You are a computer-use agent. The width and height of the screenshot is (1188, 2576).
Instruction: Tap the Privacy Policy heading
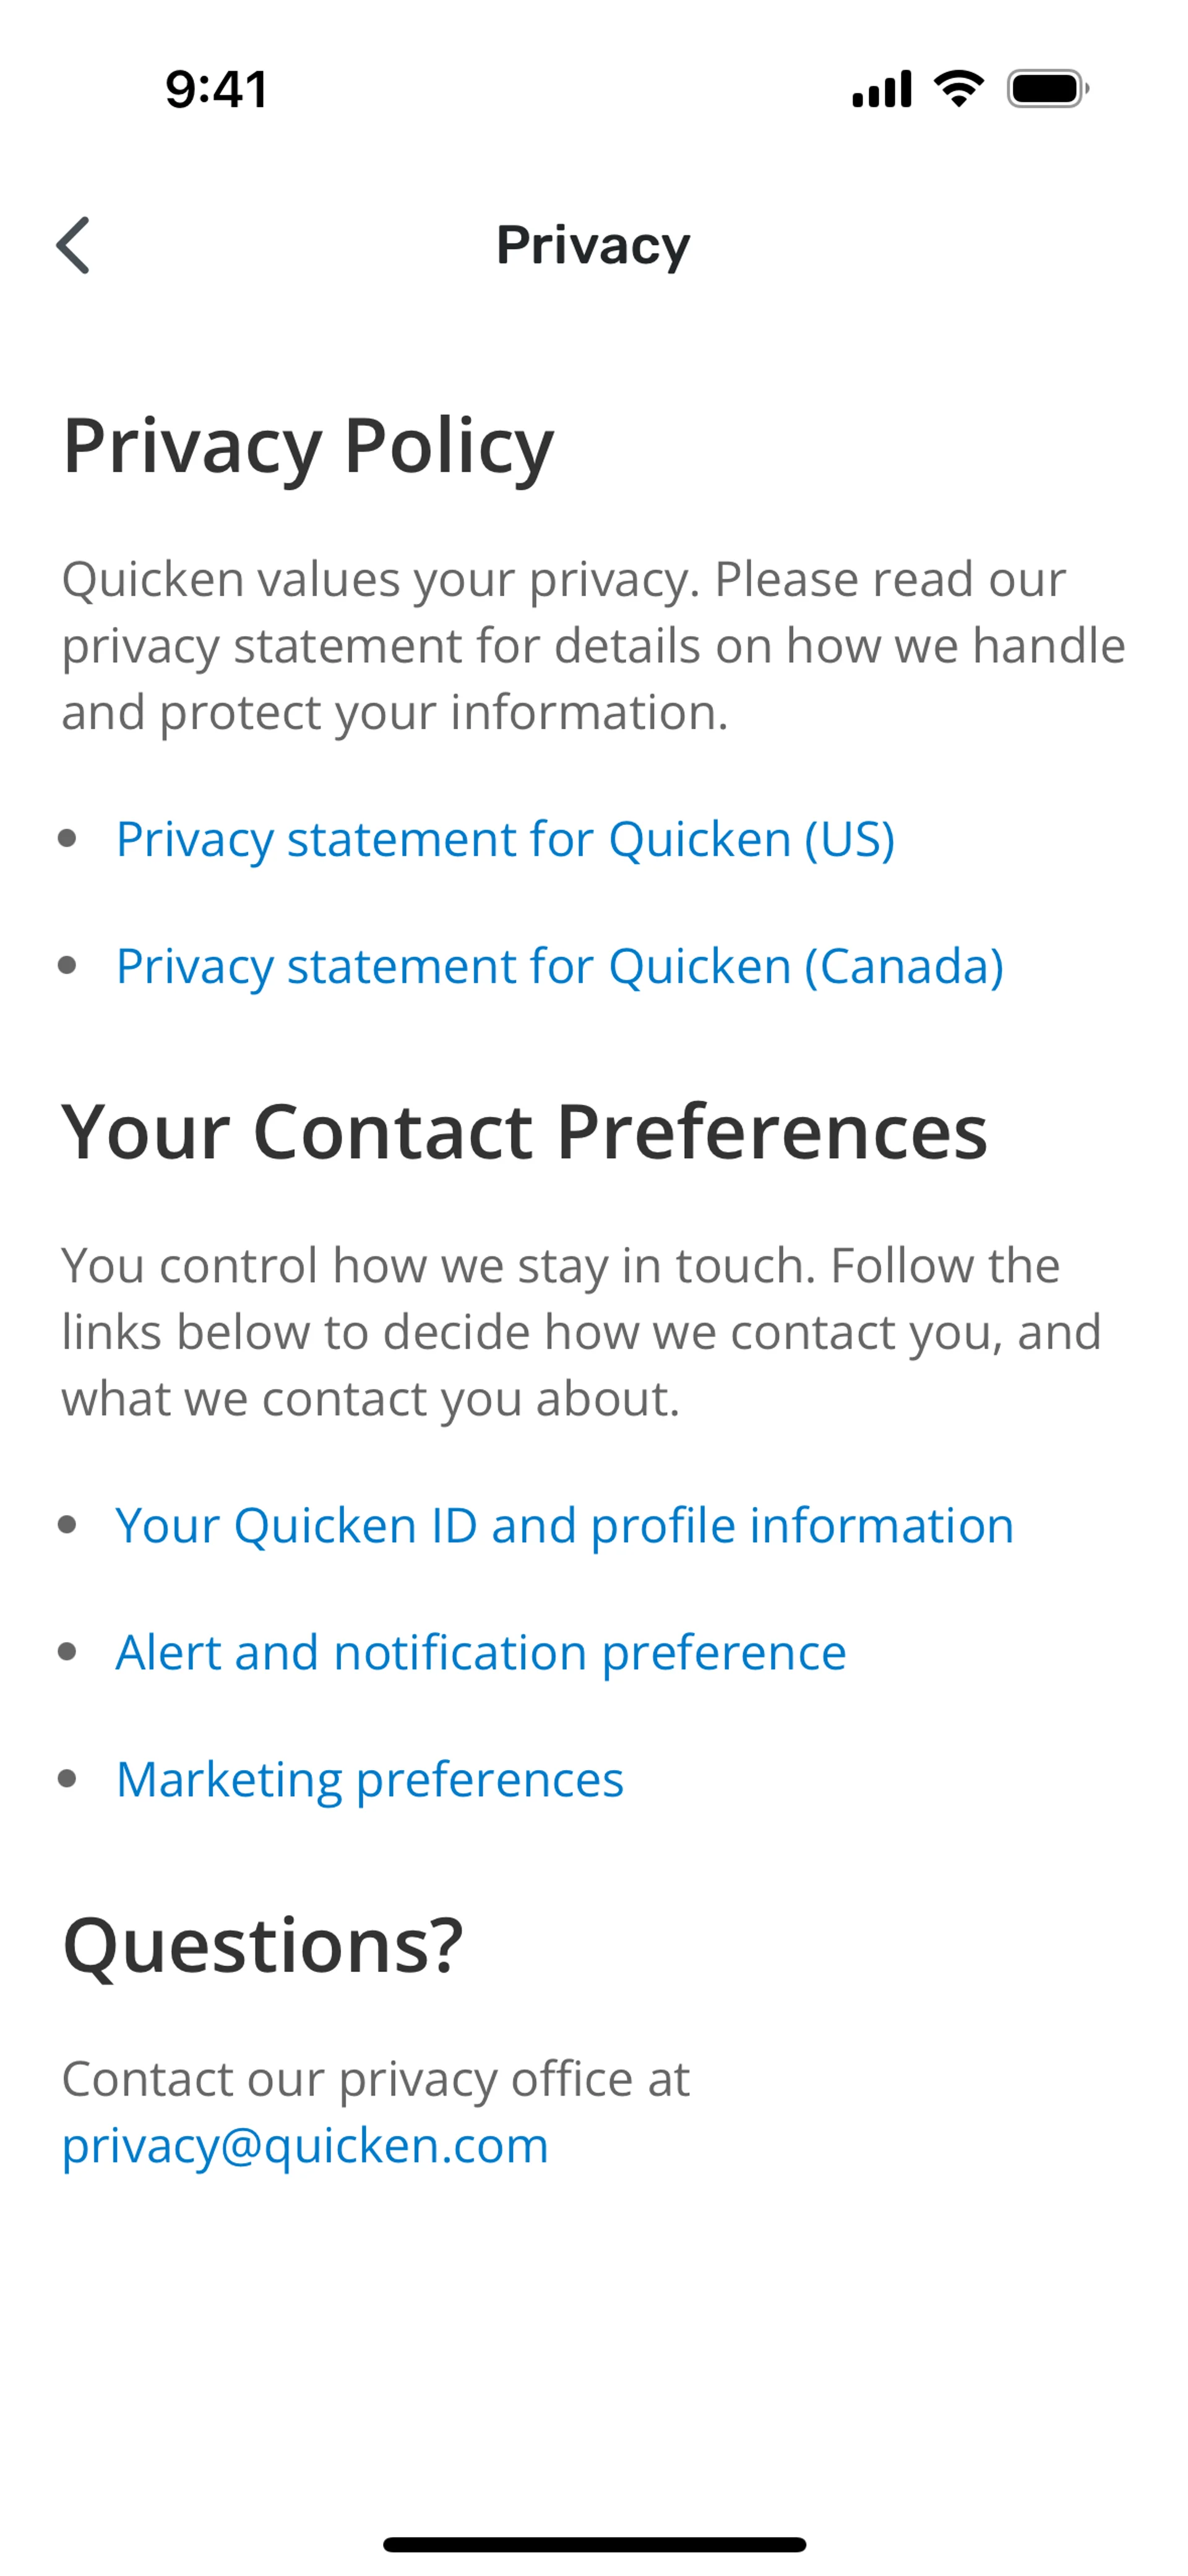coord(308,446)
